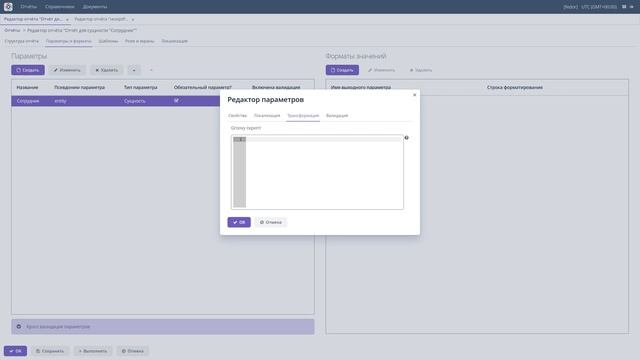Click the Отчёты breadcrumb link

[12, 30]
